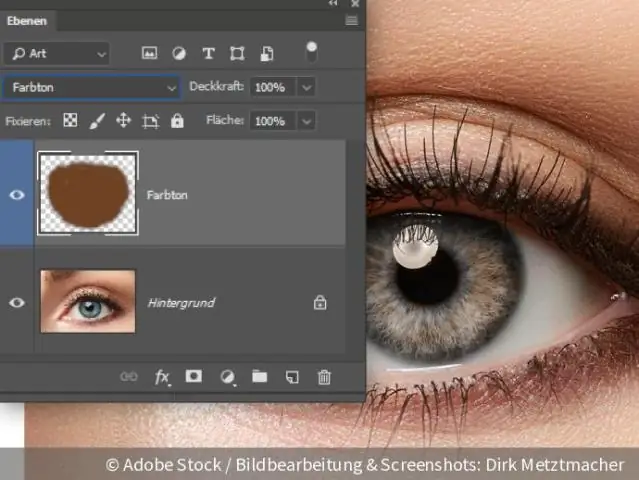Click the lock all button in Fixieren
This screenshot has height=480, width=639.
[x=177, y=121]
